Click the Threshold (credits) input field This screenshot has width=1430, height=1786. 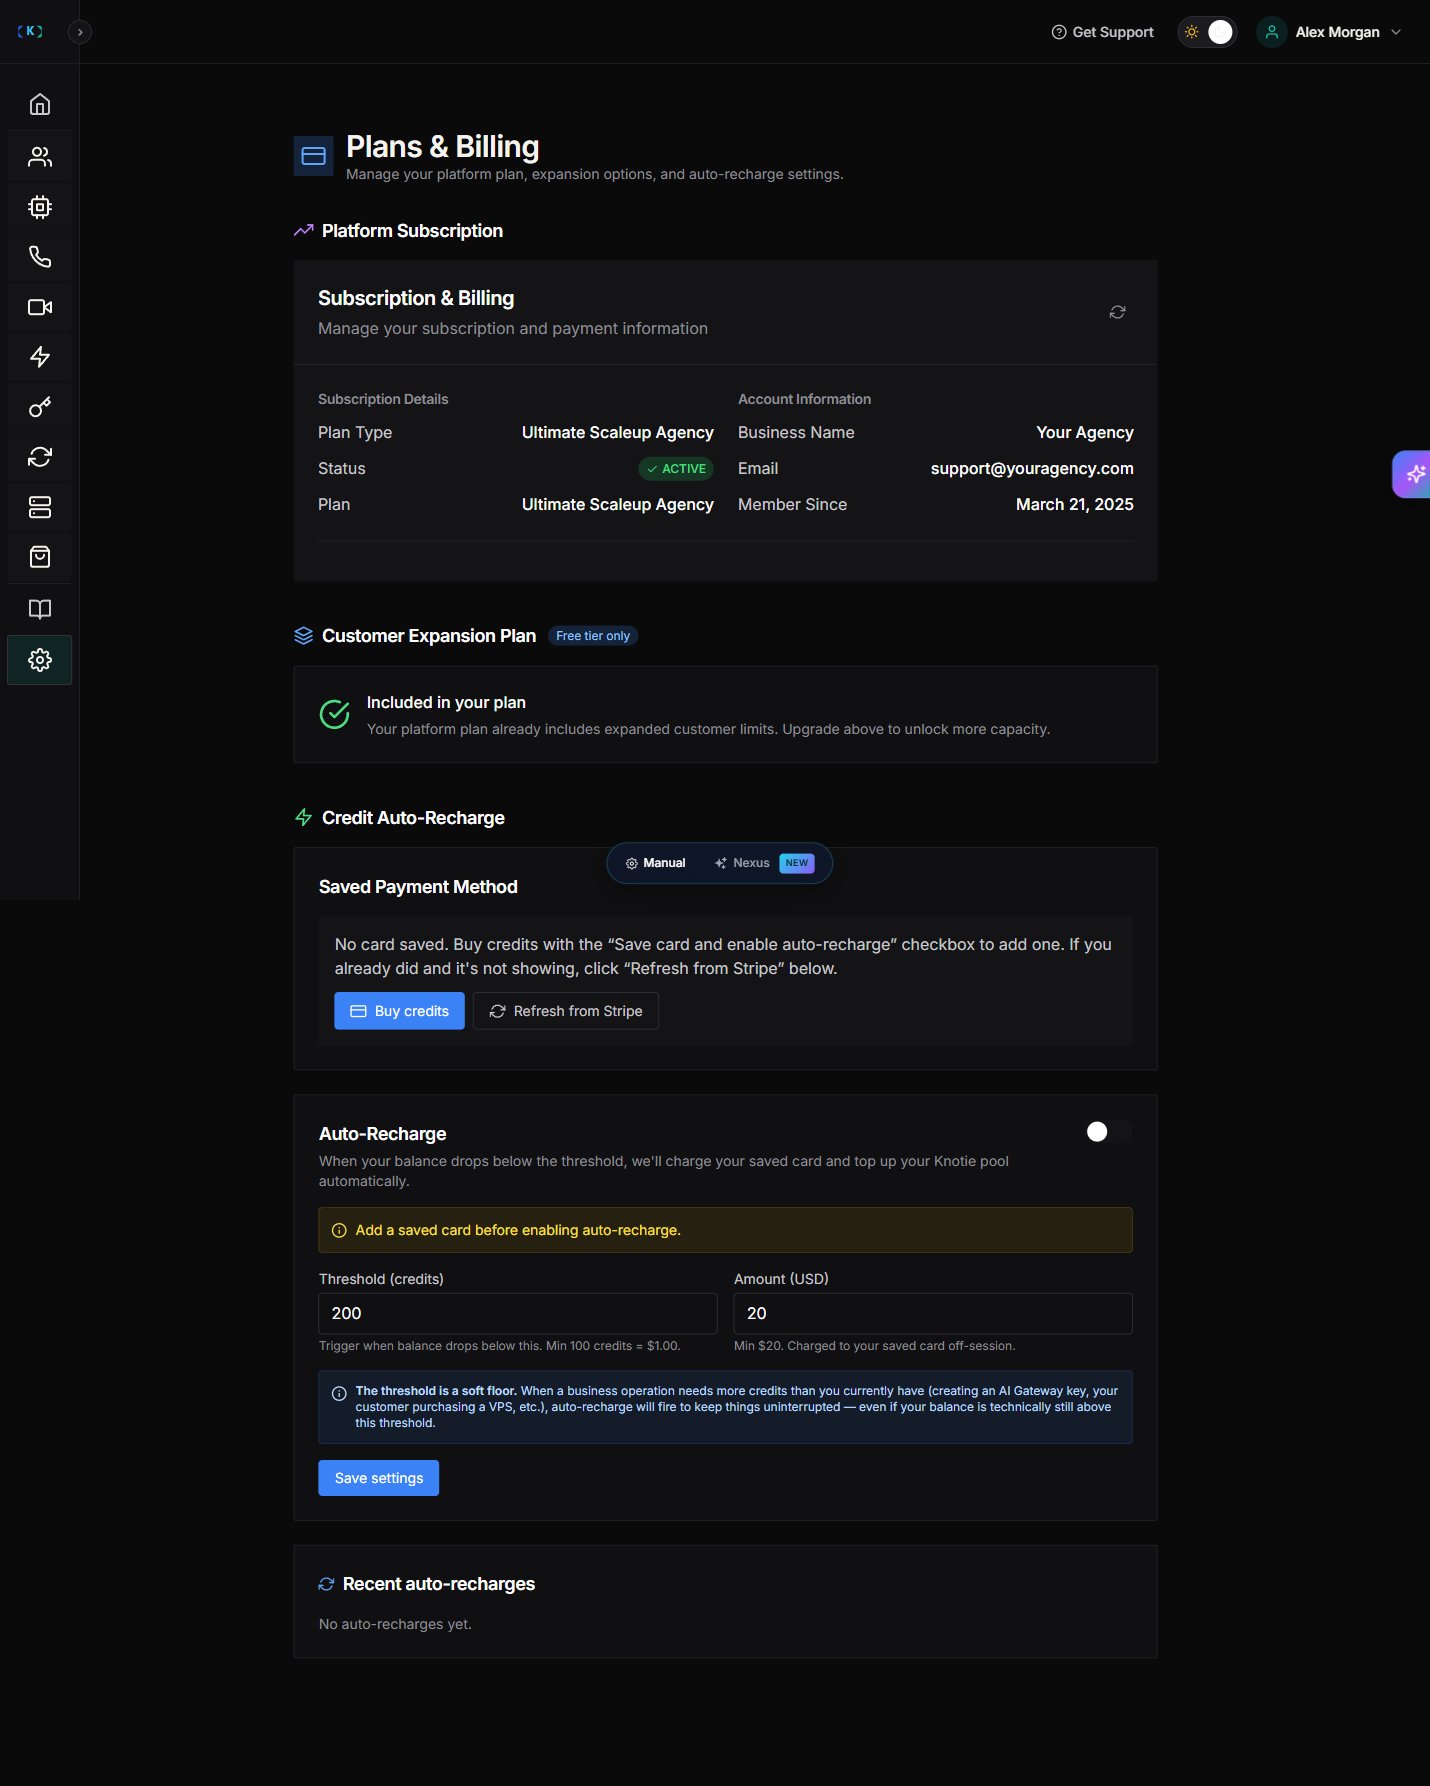coord(518,1313)
